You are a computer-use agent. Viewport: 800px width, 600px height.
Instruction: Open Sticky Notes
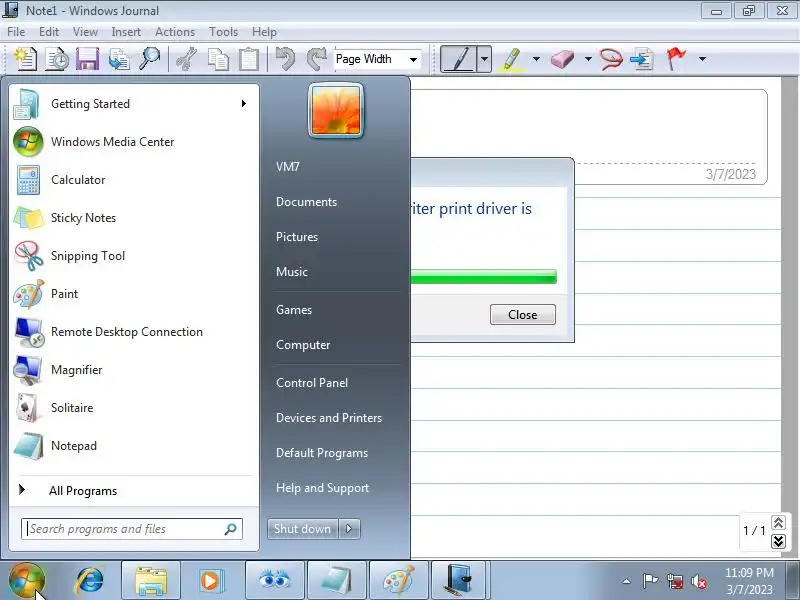click(x=134, y=218)
